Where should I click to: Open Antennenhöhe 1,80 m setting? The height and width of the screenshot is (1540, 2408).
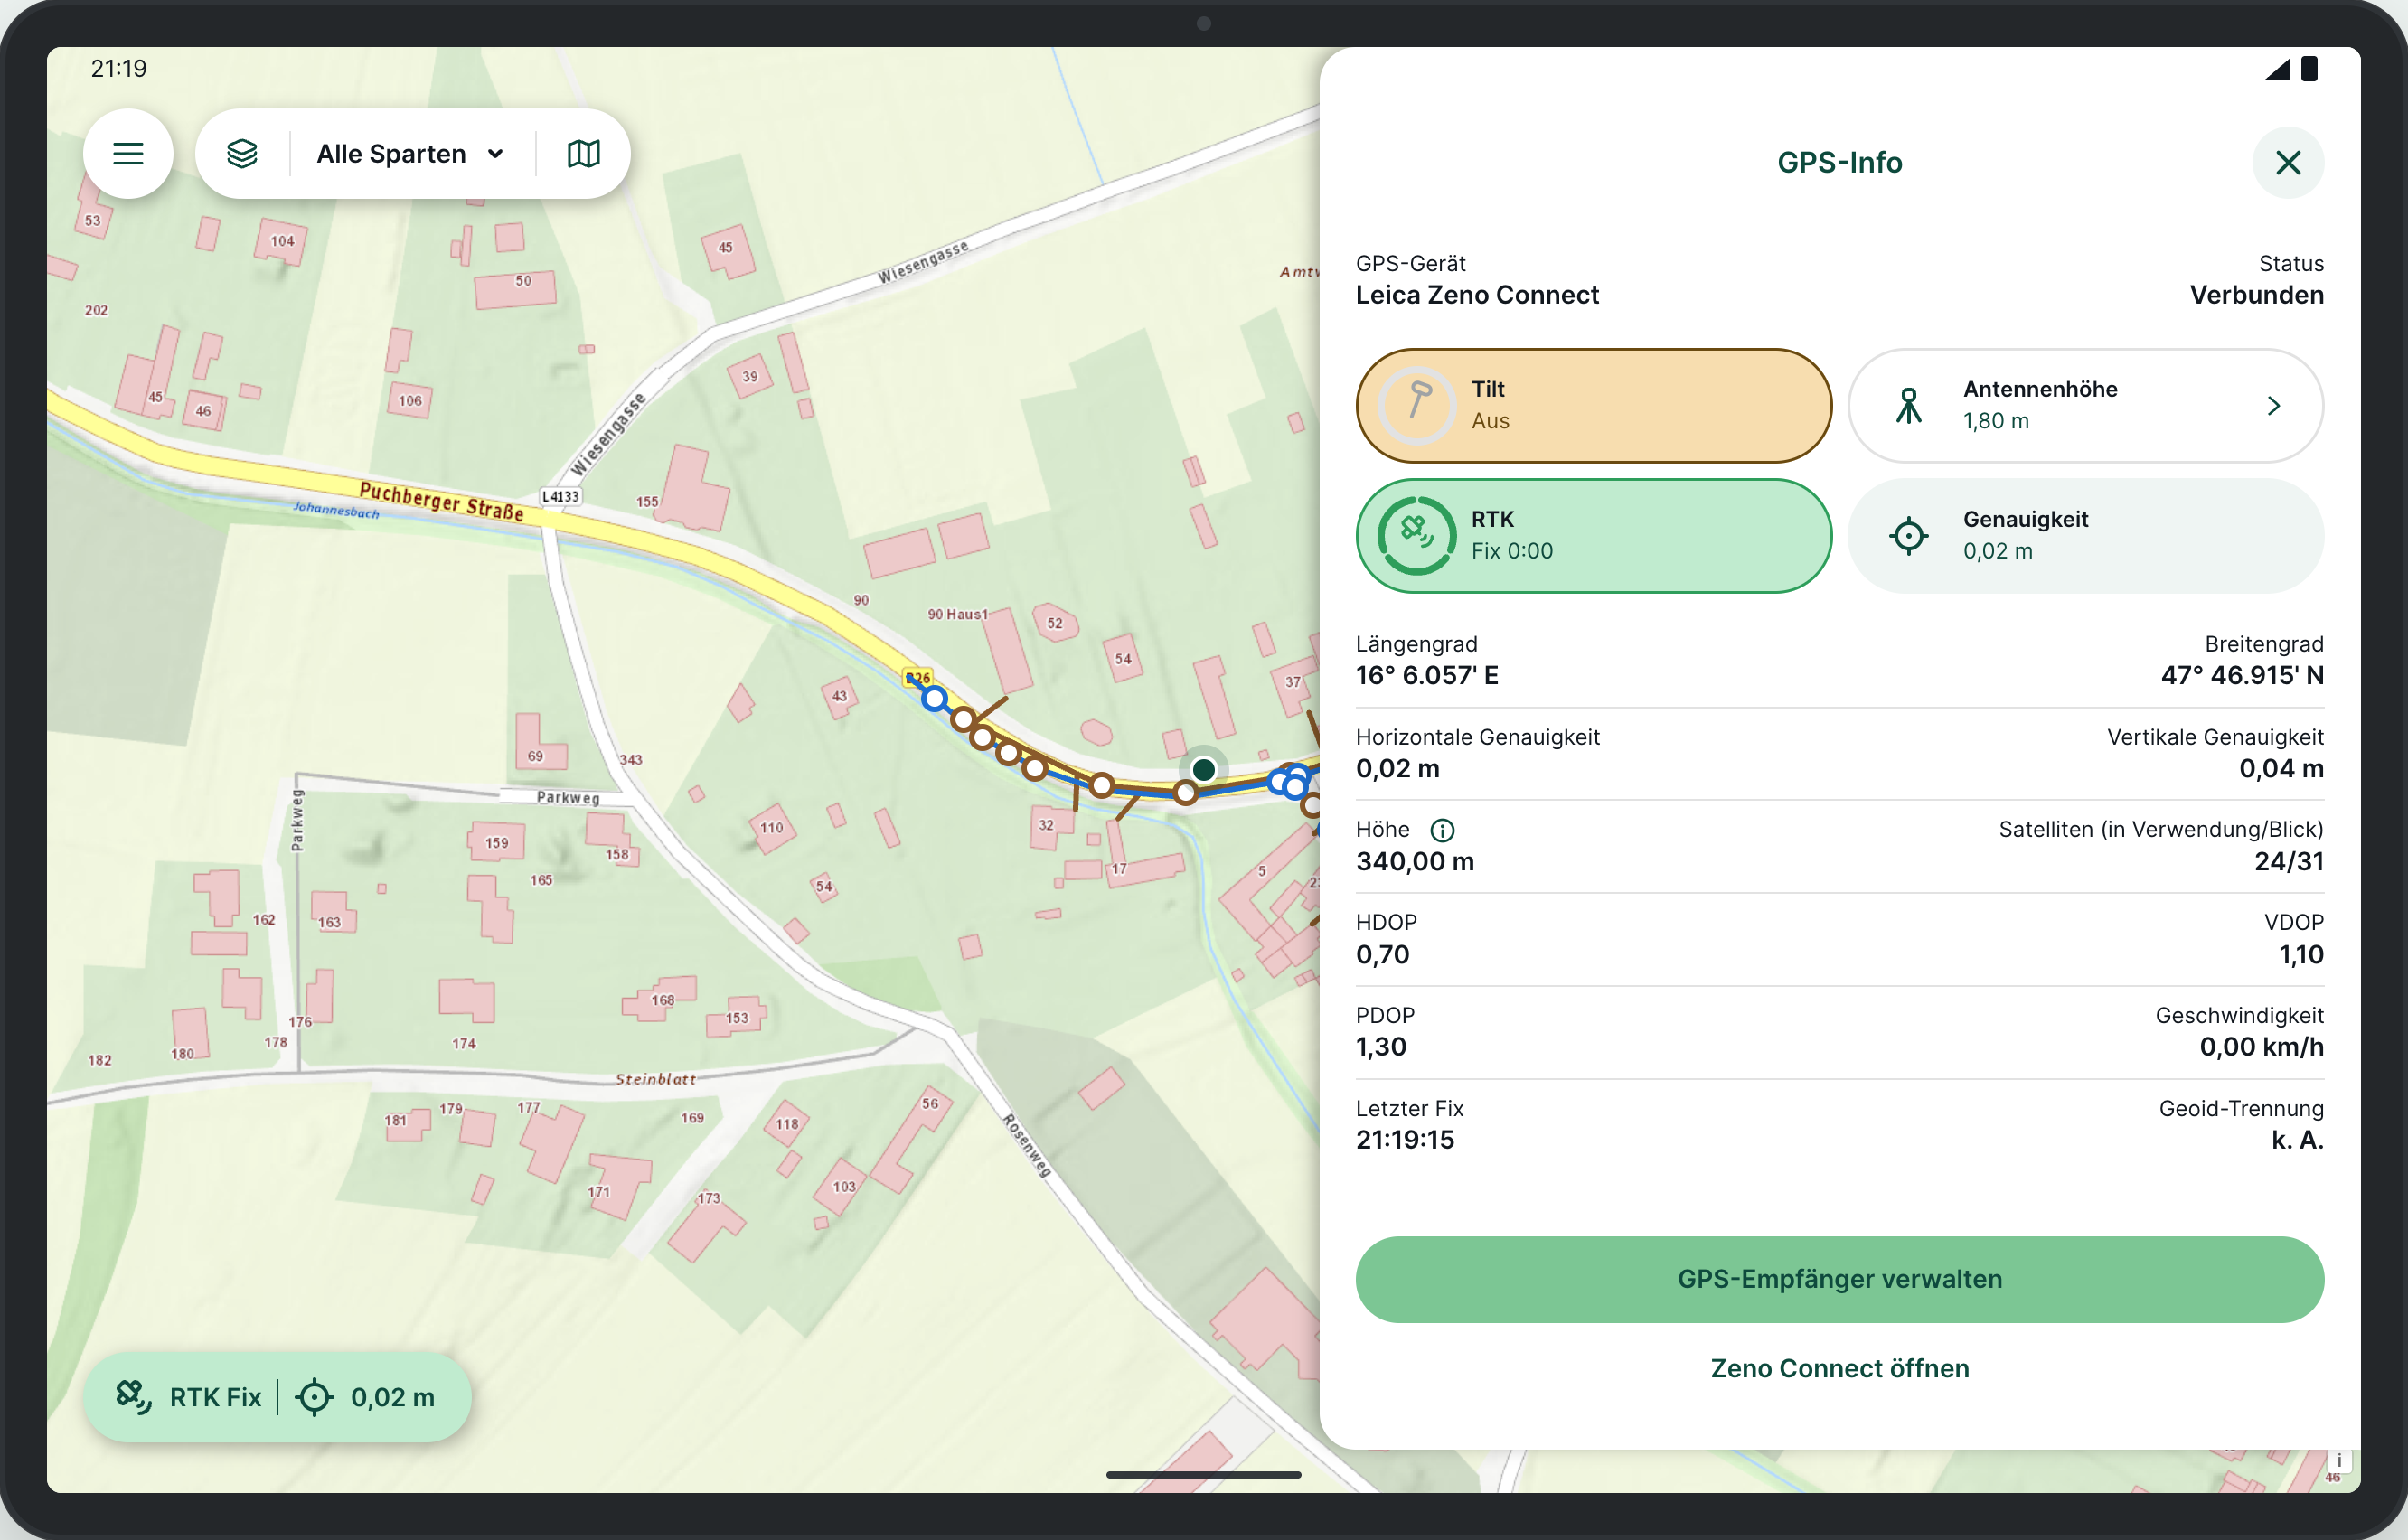tap(2085, 406)
